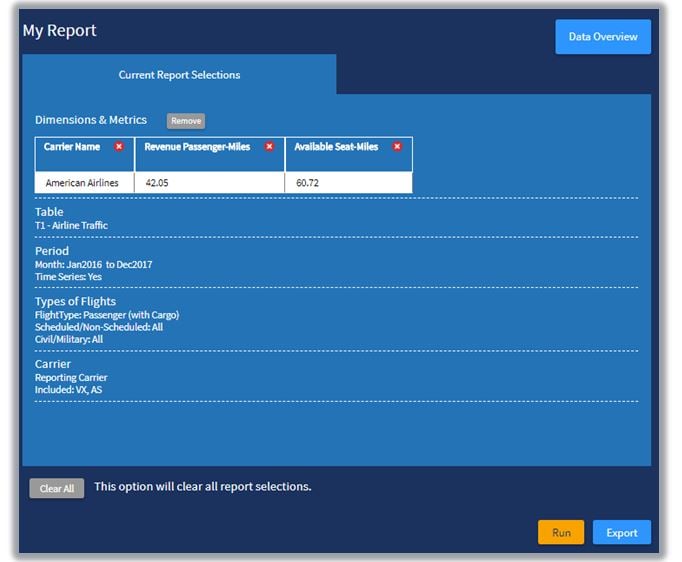The image size is (682, 562).
Task: Click the 42.05 value cell
Action: click(156, 183)
